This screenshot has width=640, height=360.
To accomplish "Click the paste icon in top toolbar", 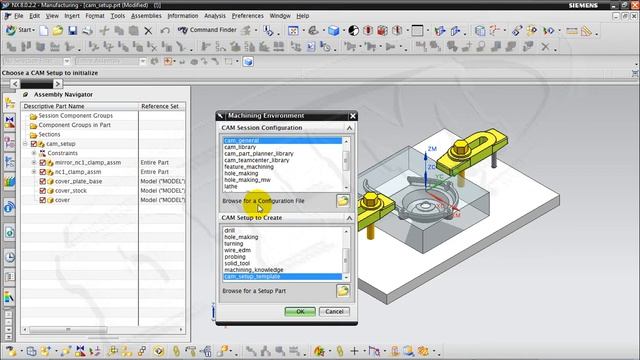I will pos(133,31).
